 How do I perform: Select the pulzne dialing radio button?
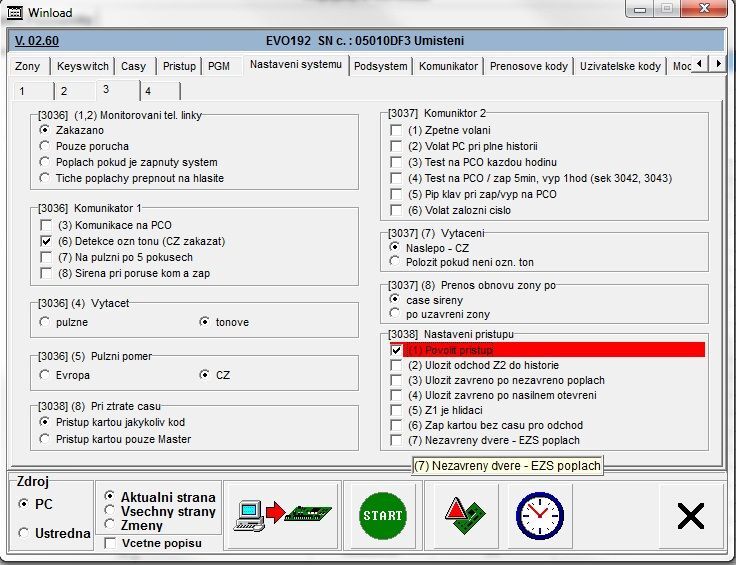45,322
